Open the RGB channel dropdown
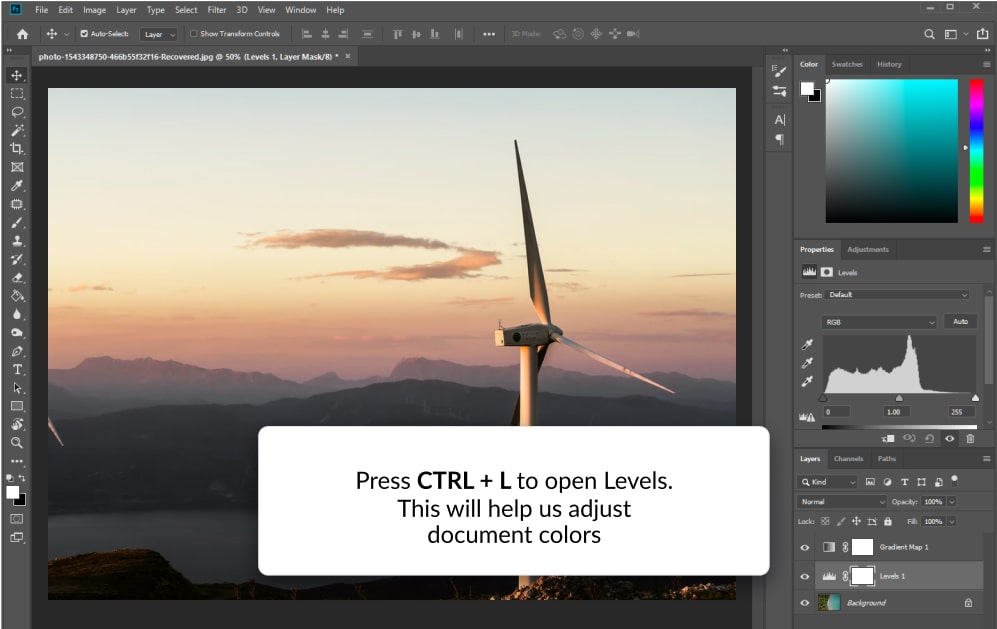997x629 pixels. (879, 322)
